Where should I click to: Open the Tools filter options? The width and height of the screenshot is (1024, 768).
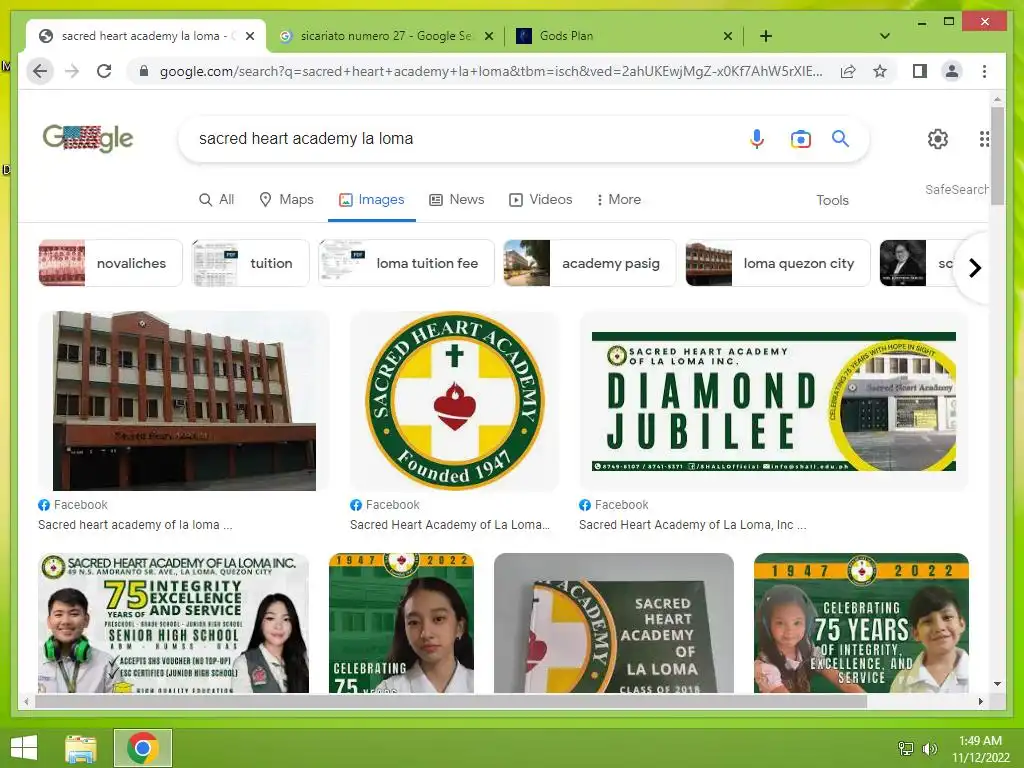(x=832, y=200)
